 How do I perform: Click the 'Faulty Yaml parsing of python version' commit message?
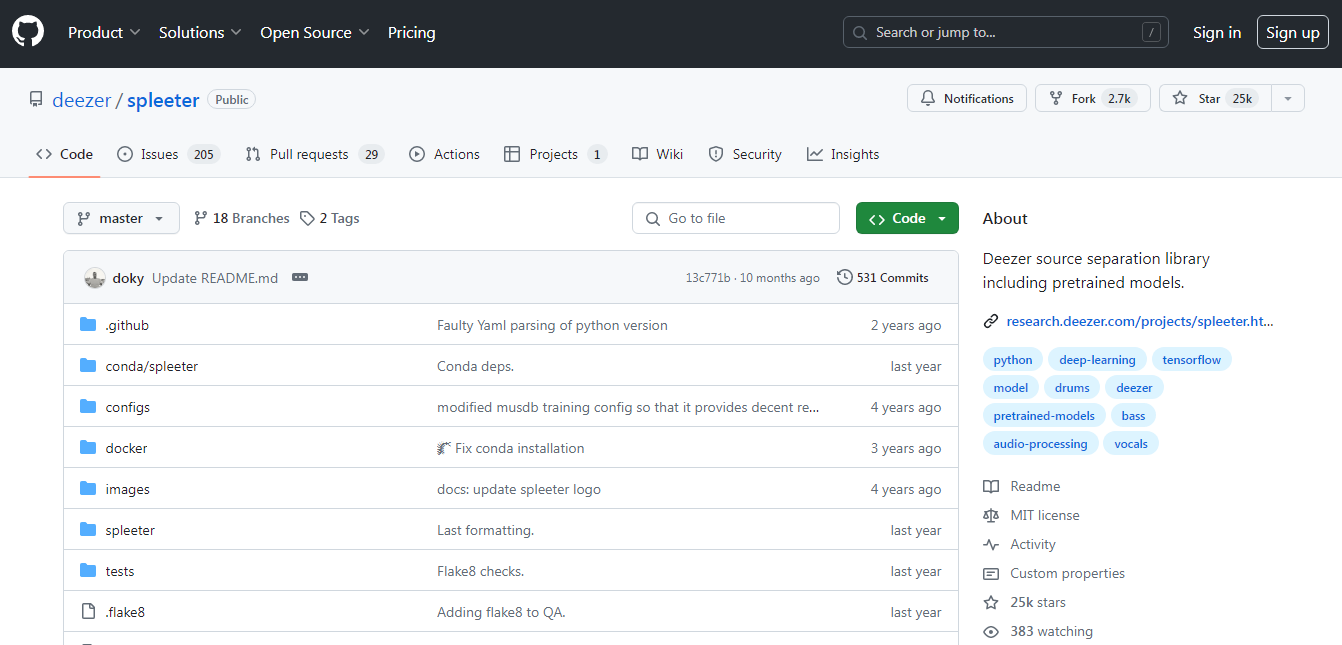click(552, 325)
